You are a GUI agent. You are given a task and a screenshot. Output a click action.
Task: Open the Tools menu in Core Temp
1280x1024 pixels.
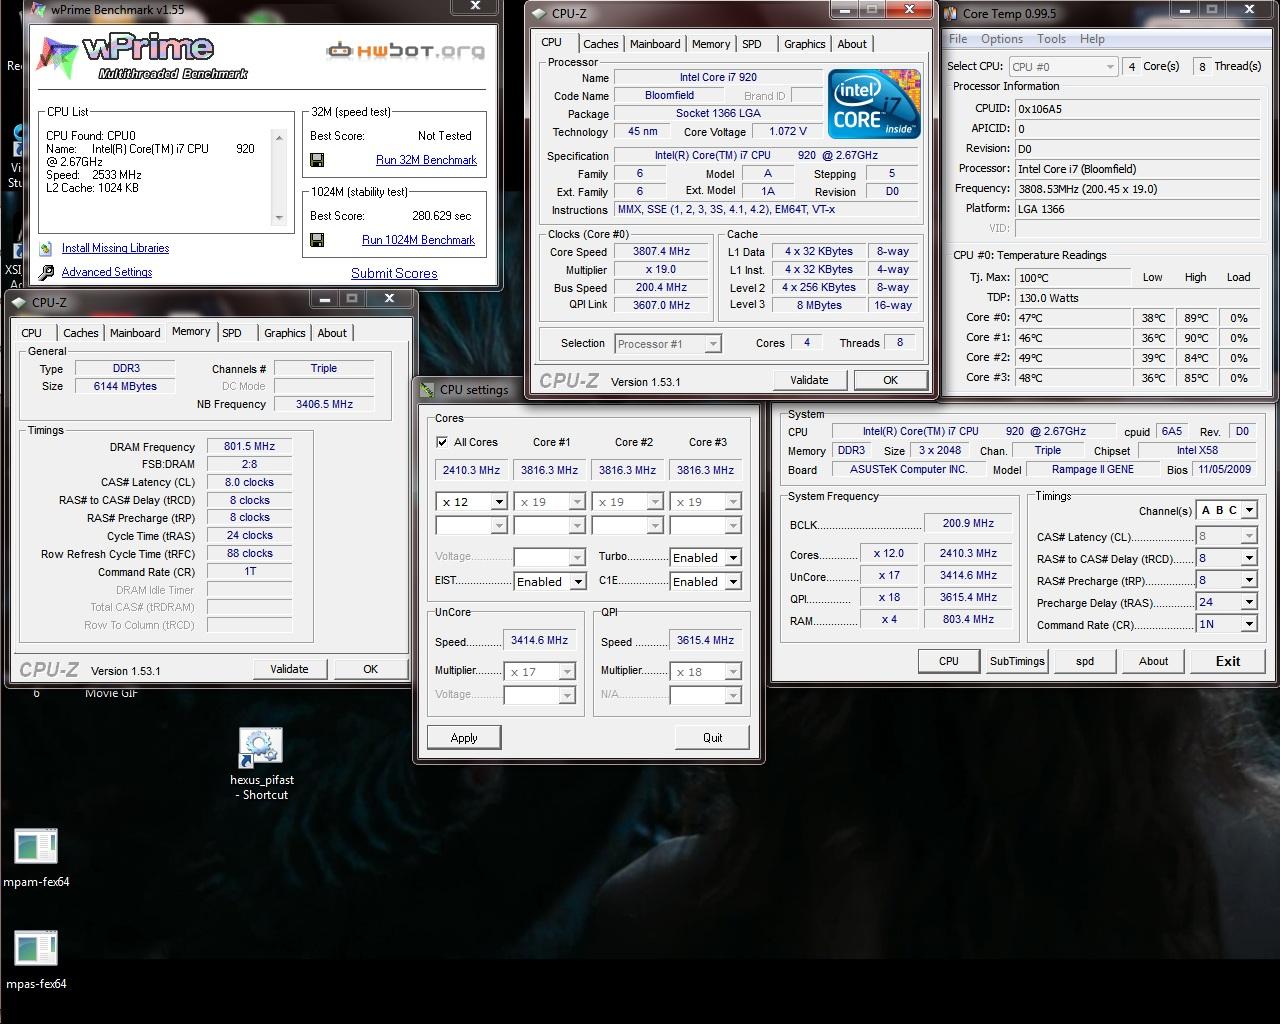pos(1051,39)
